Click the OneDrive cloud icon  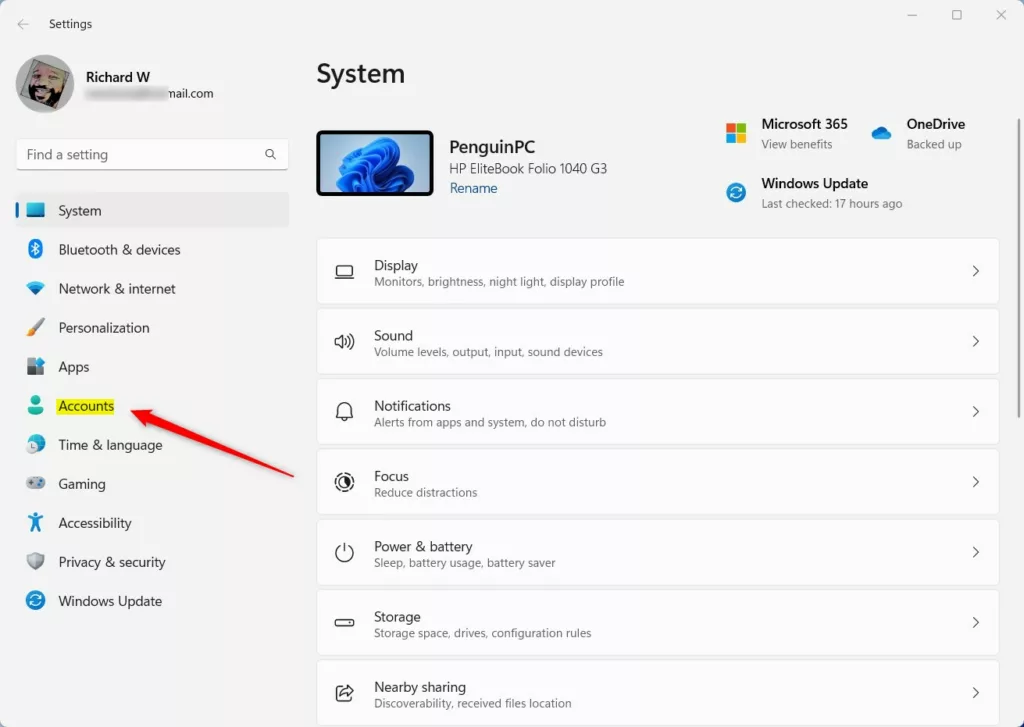pyautogui.click(x=881, y=133)
